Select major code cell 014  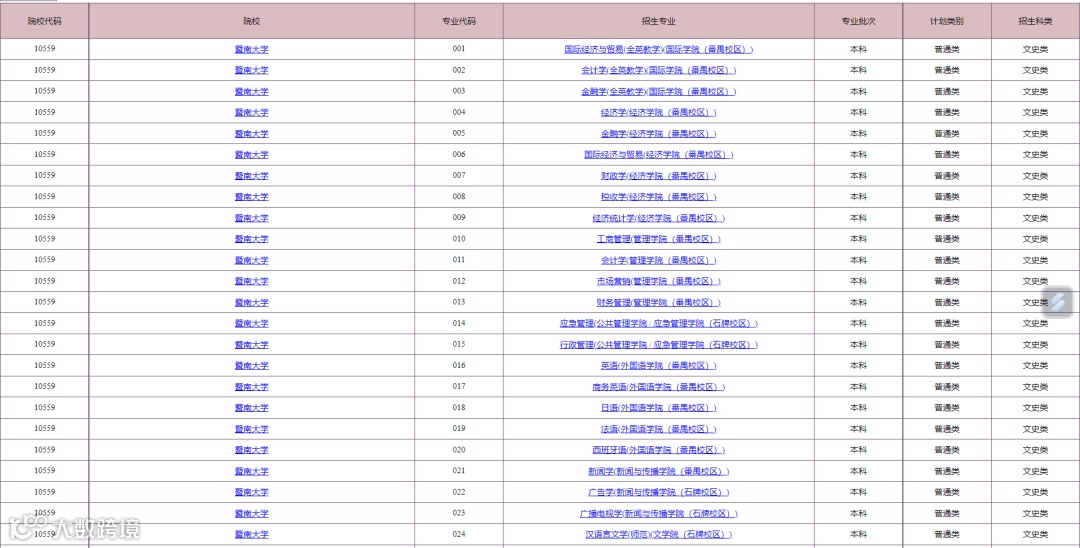pos(459,323)
